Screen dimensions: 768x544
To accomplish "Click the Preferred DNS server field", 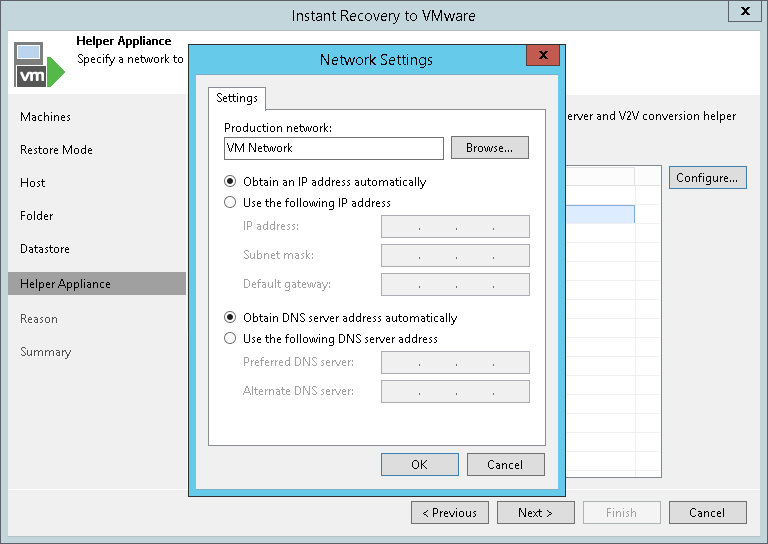I will click(x=455, y=362).
